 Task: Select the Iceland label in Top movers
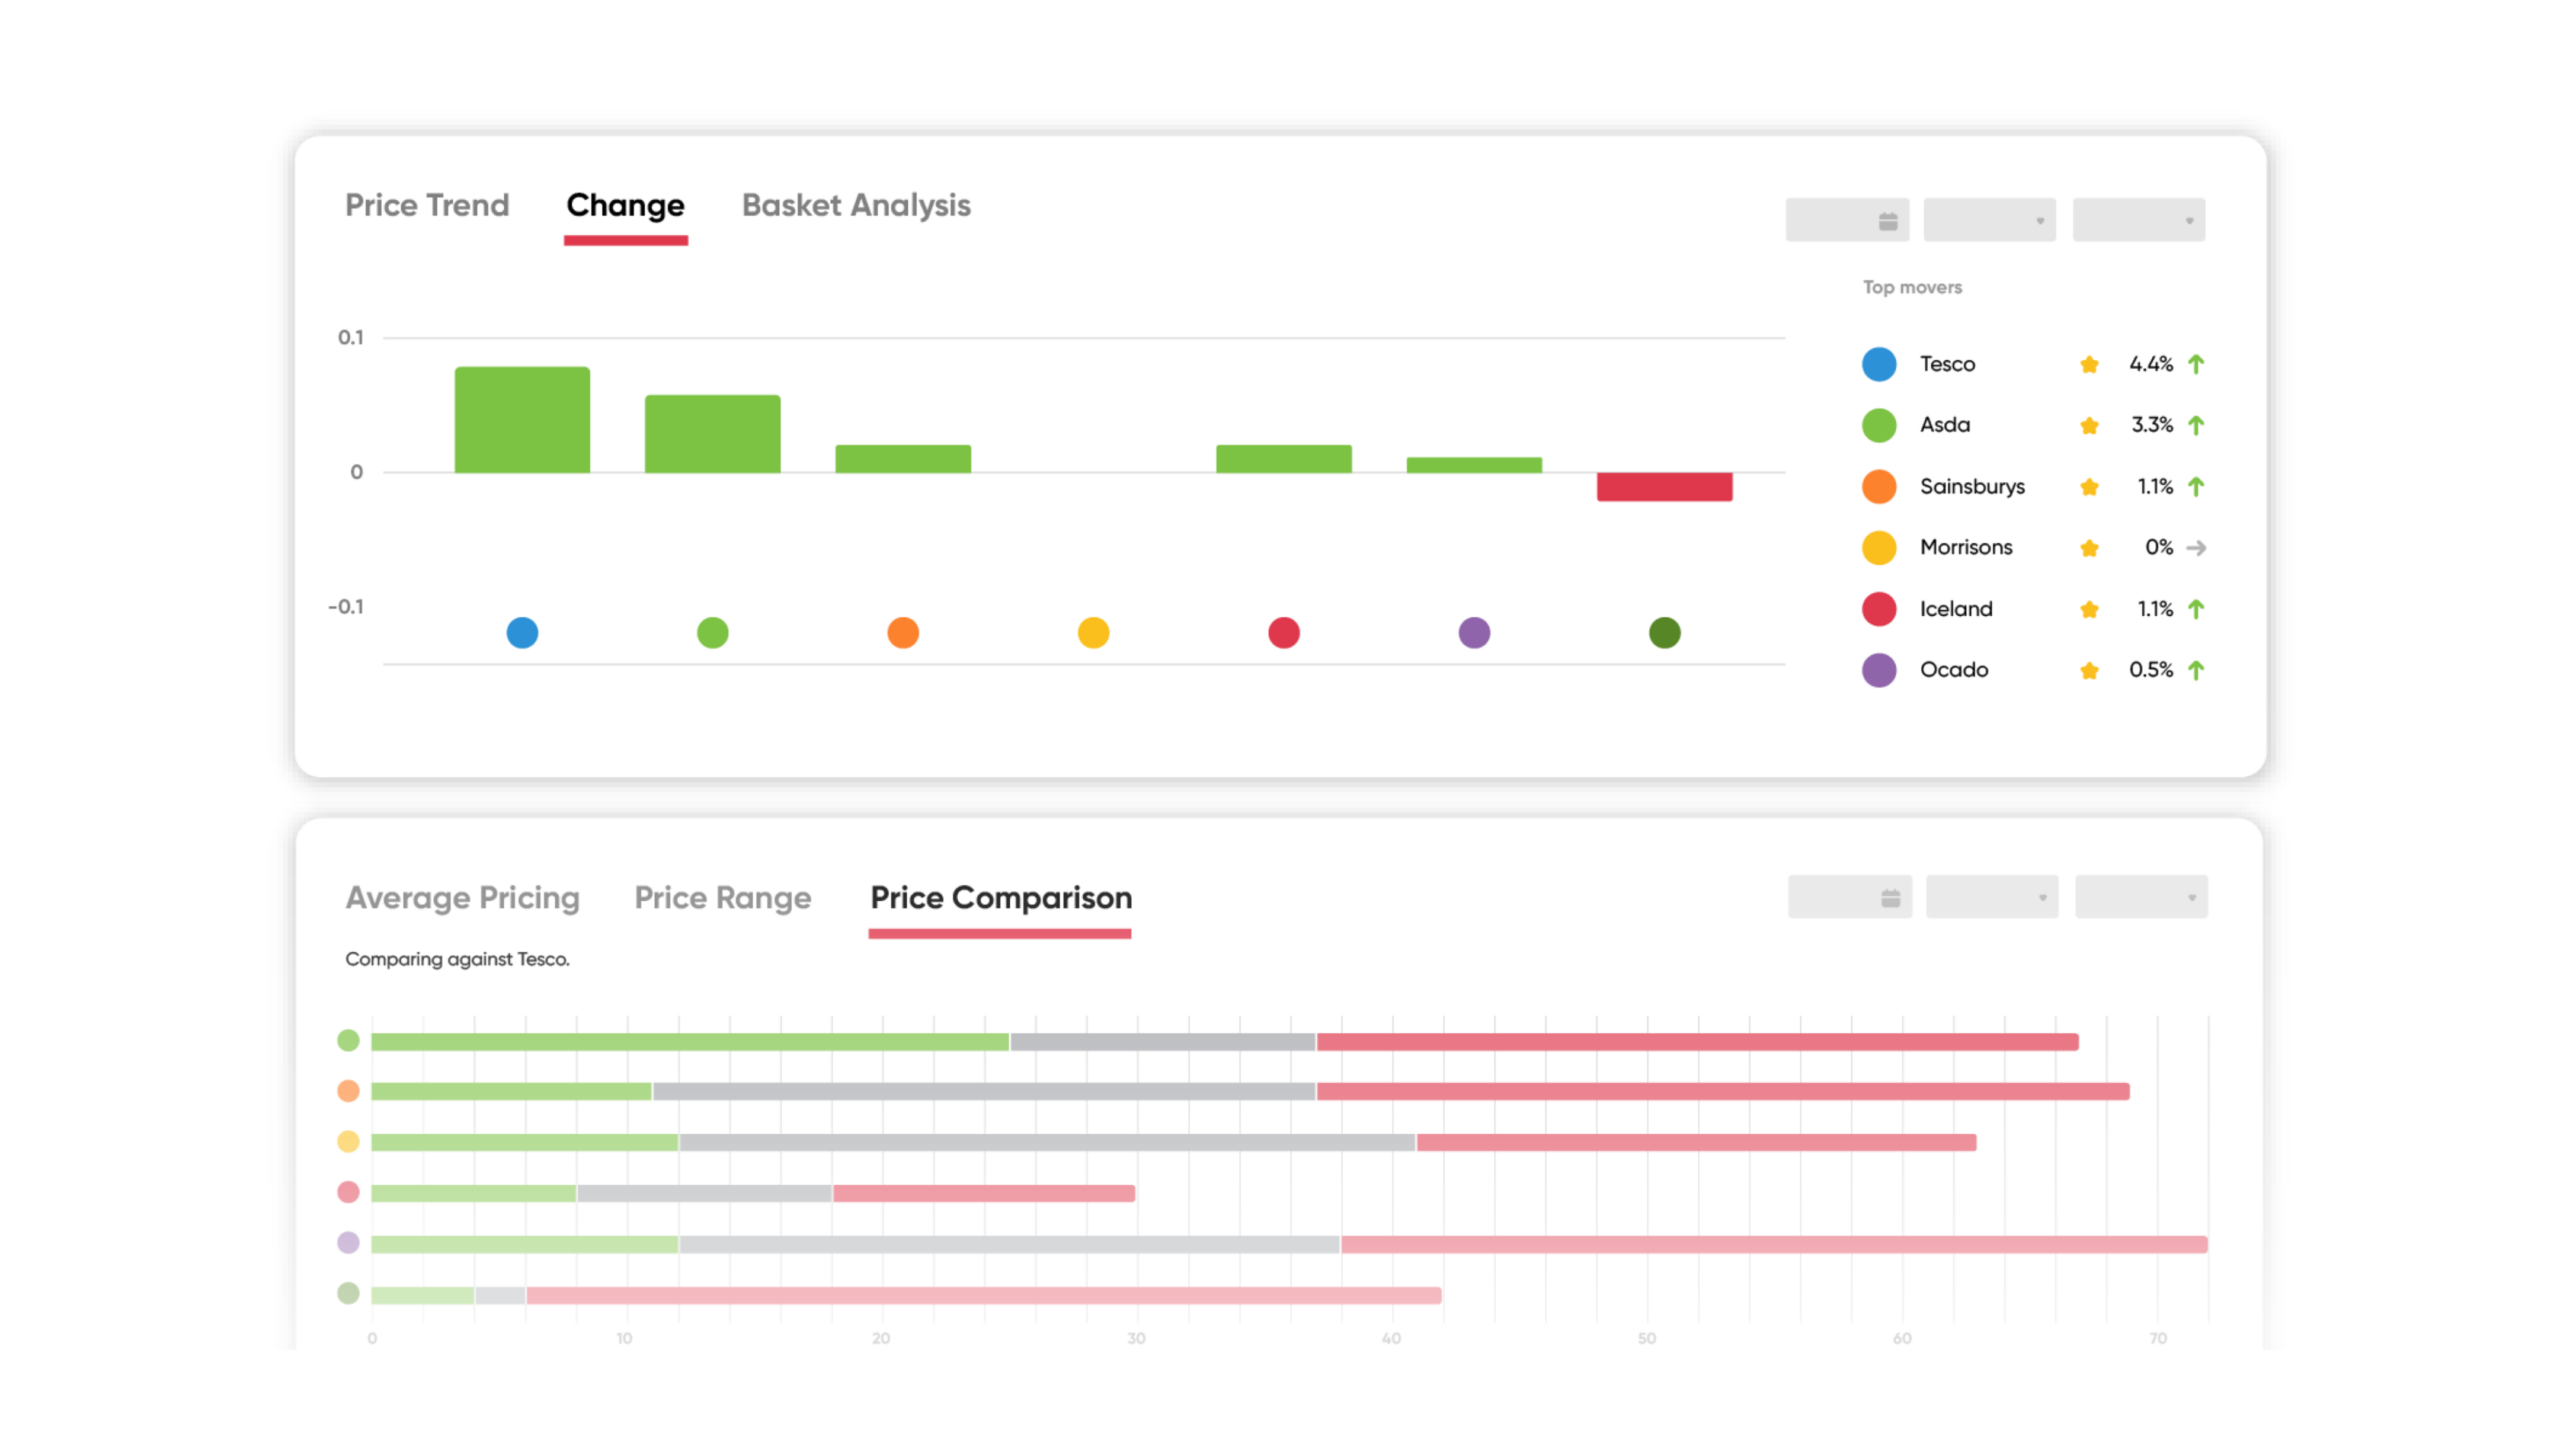[1956, 609]
